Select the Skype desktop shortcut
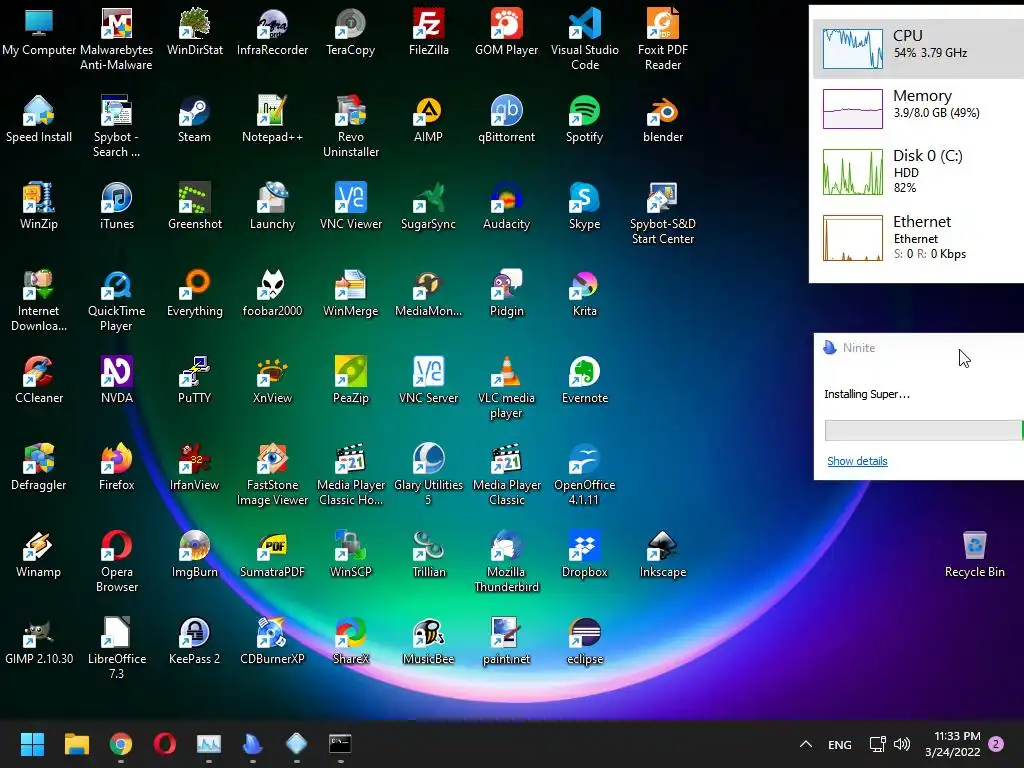1024x768 pixels. pyautogui.click(x=584, y=206)
